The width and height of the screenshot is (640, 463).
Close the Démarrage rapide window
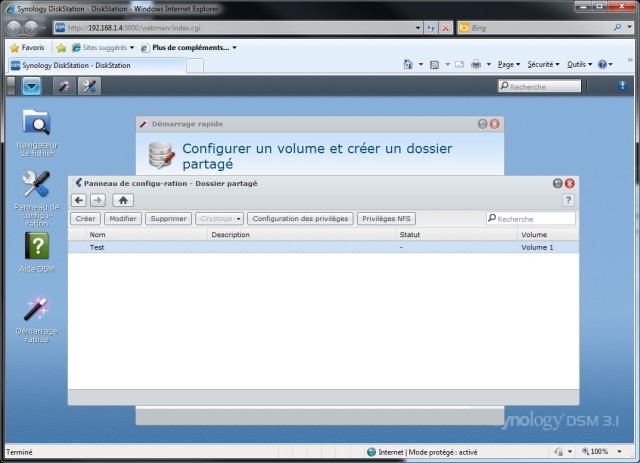pos(495,124)
